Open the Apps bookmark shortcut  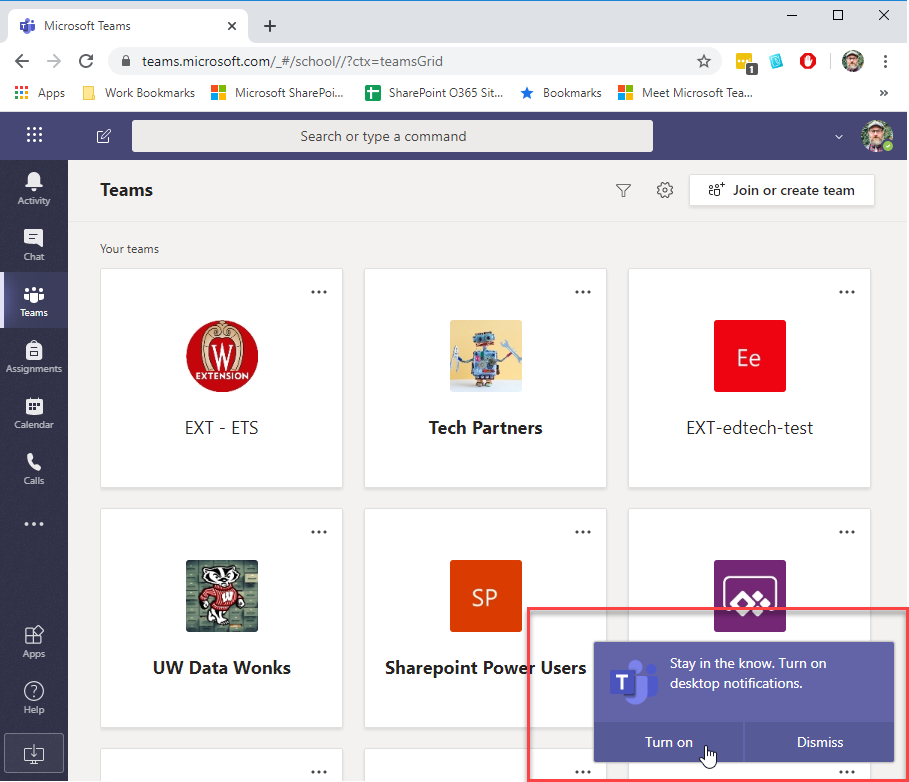(x=39, y=93)
